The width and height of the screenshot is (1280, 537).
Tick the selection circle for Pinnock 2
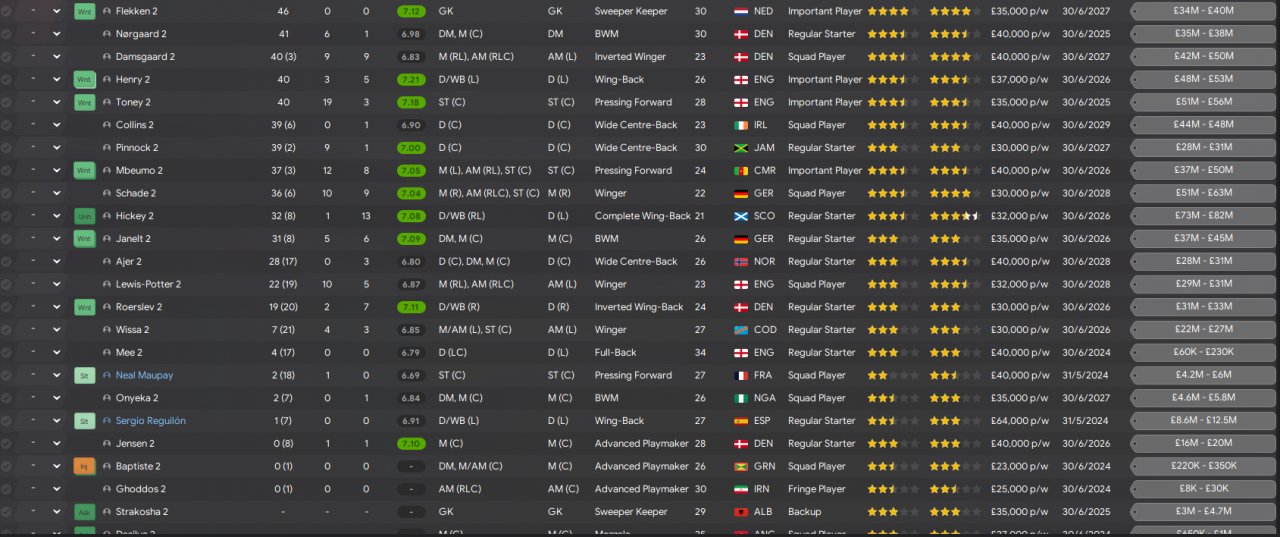coord(7,148)
